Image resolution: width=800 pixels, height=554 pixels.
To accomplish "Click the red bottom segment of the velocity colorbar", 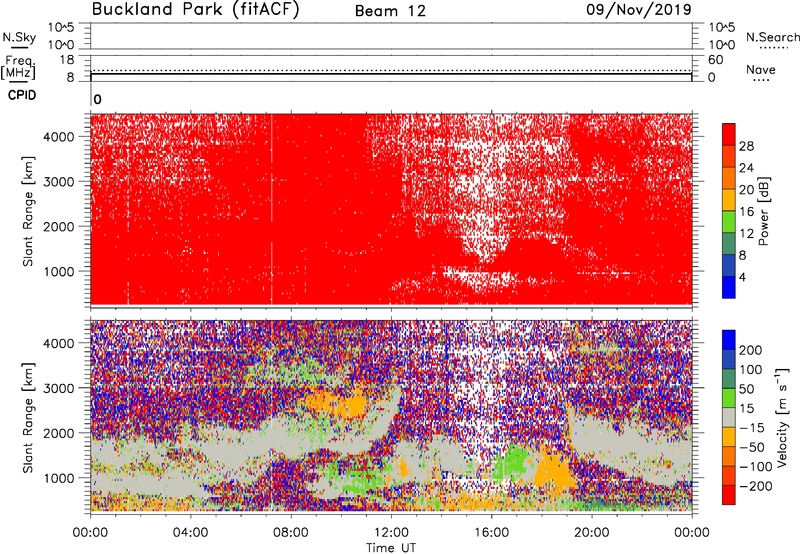I will coord(729,495).
